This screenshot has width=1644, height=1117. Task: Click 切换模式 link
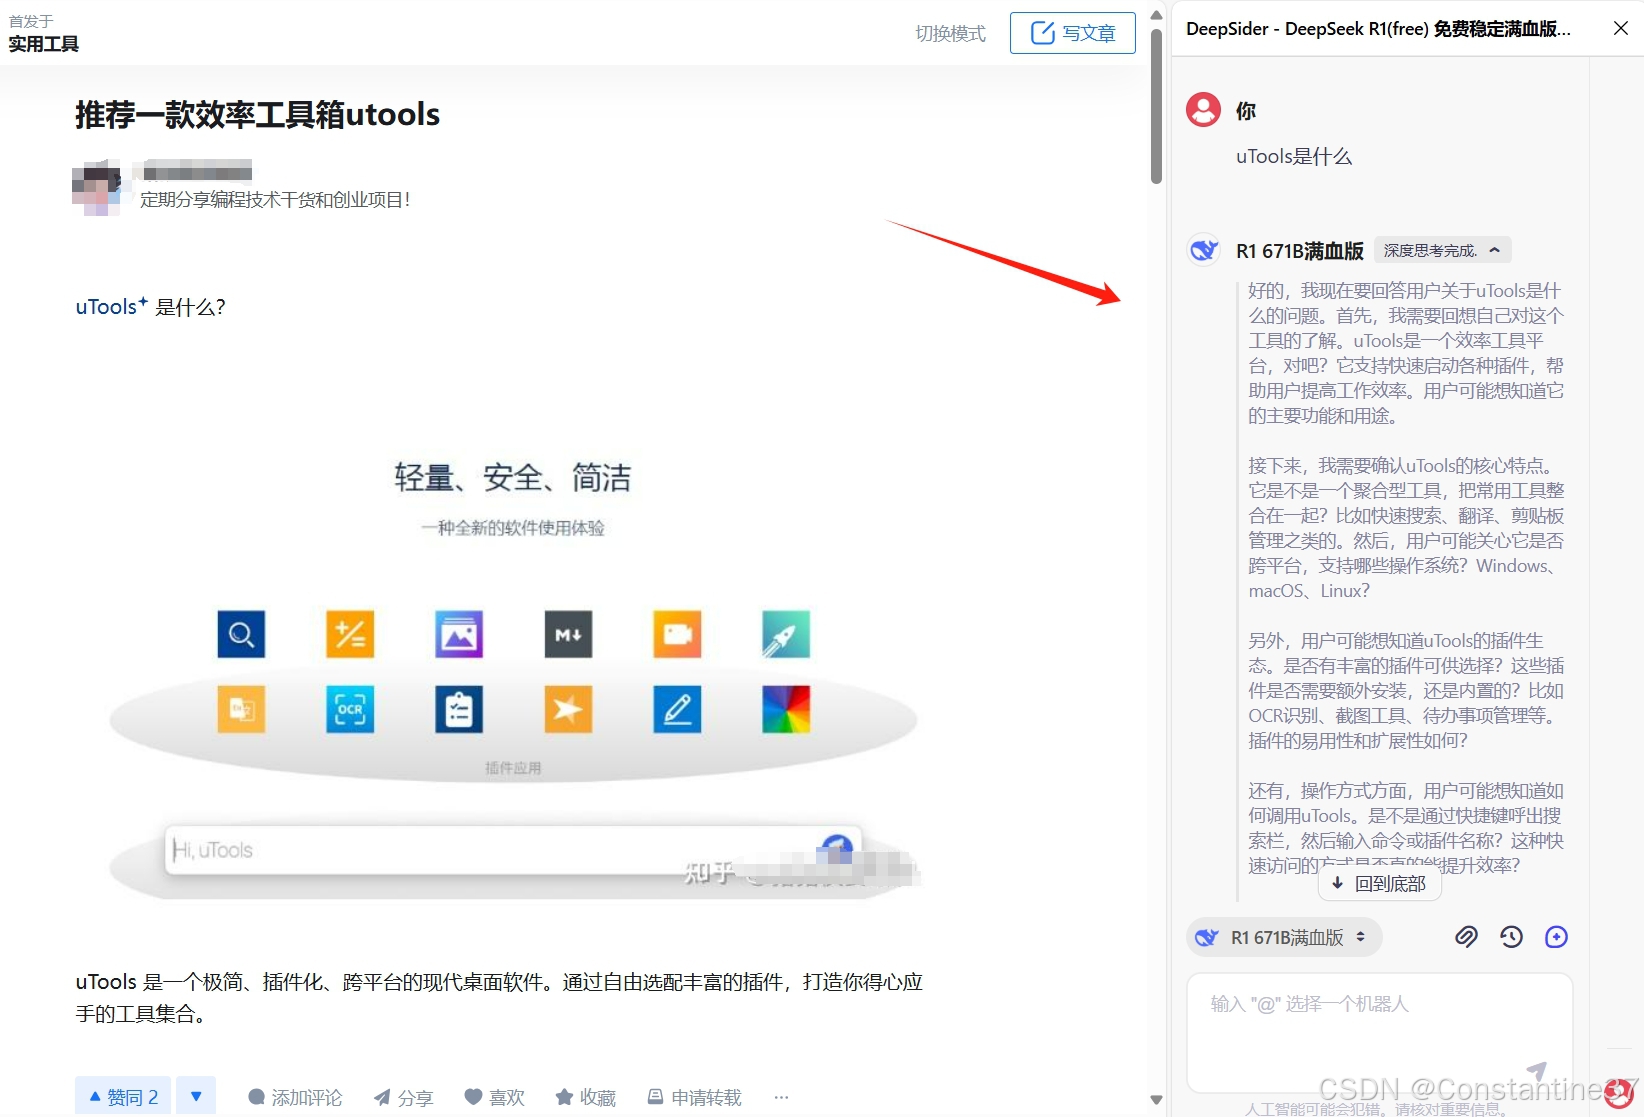coord(950,33)
